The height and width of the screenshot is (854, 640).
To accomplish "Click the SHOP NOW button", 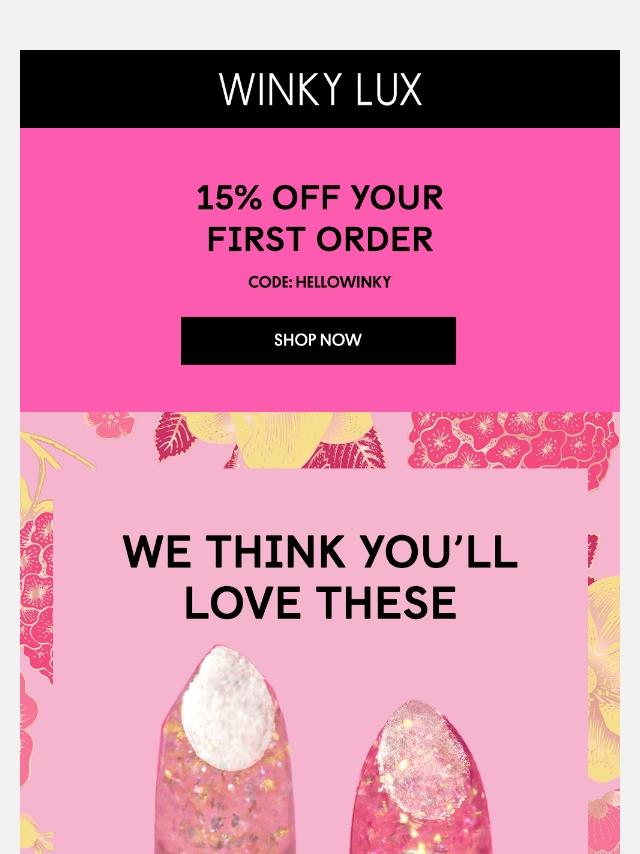I will click(x=318, y=341).
